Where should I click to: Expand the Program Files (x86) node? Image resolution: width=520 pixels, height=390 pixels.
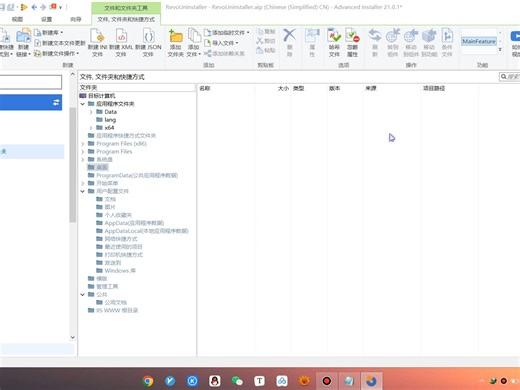pyautogui.click(x=83, y=144)
